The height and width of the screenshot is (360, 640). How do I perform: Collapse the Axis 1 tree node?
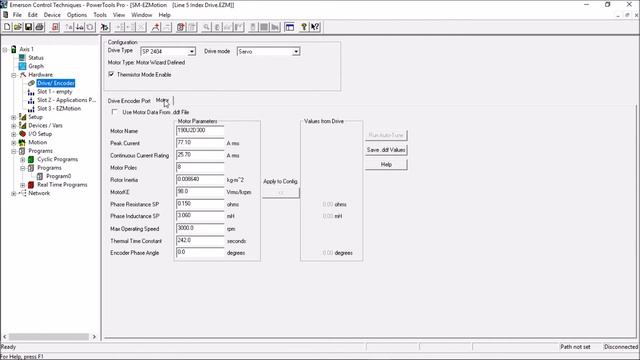5,50
